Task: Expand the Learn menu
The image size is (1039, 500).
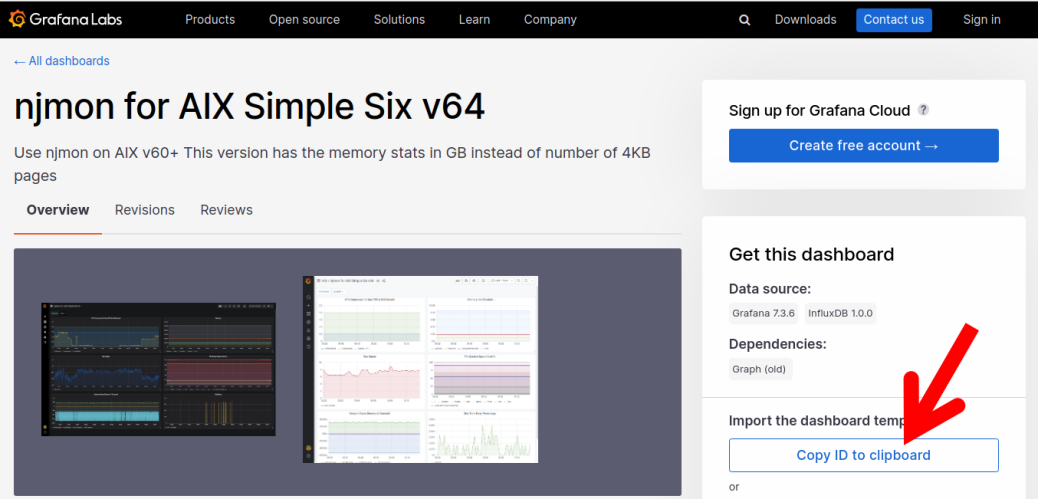Action: [474, 19]
